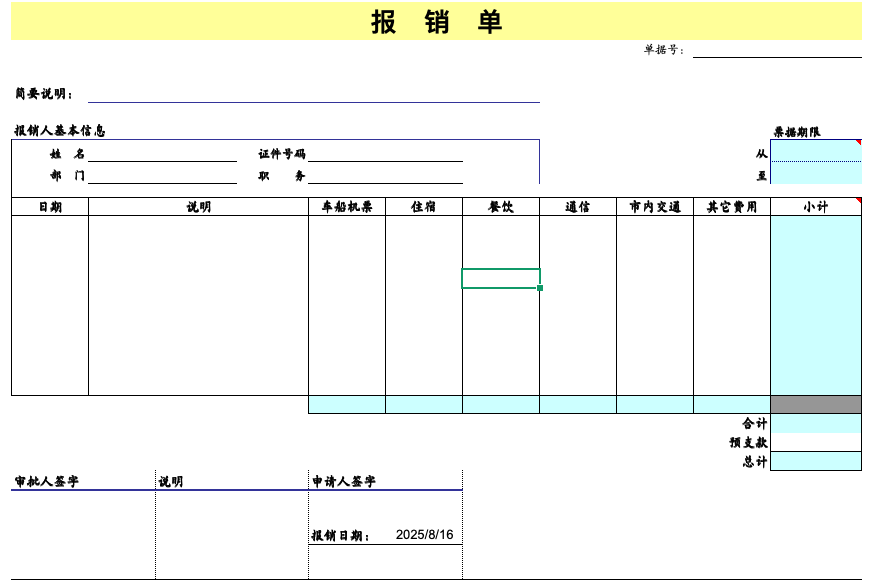Viewport: 869px width, 580px height.
Task: Click the 简要说明 input line
Action: (314, 94)
